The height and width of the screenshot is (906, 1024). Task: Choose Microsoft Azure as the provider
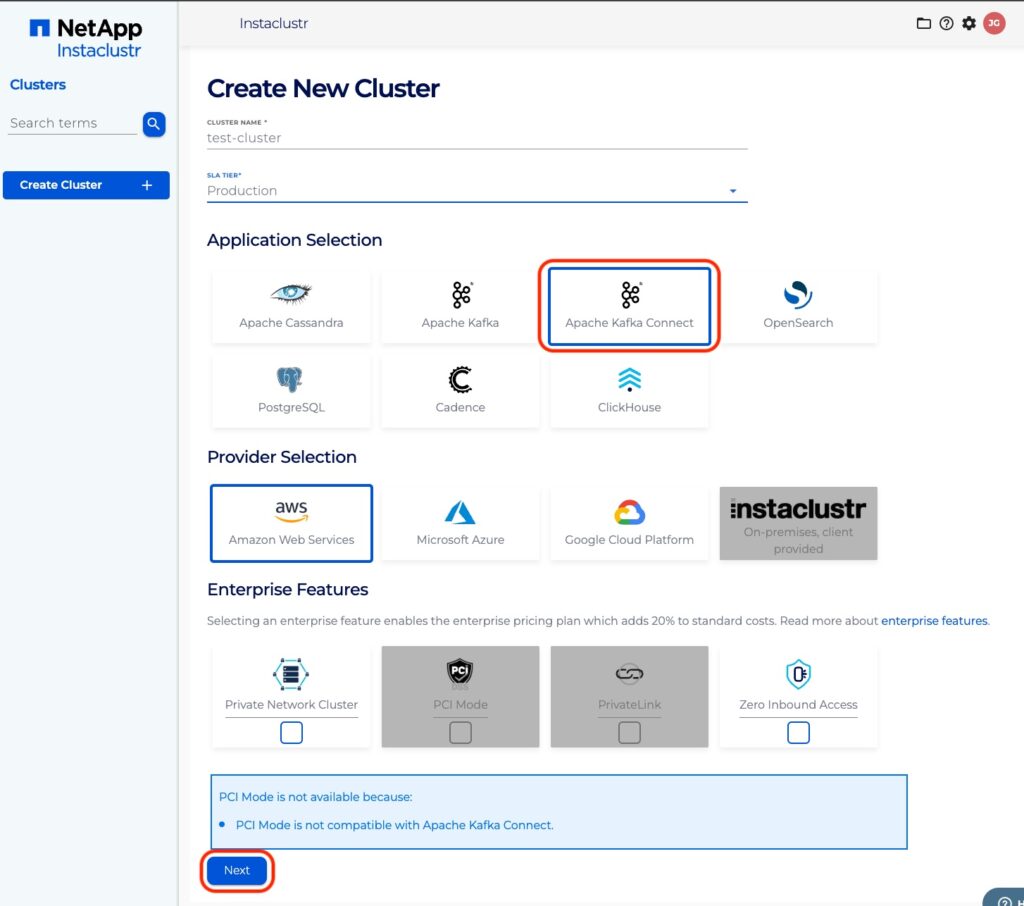point(460,523)
